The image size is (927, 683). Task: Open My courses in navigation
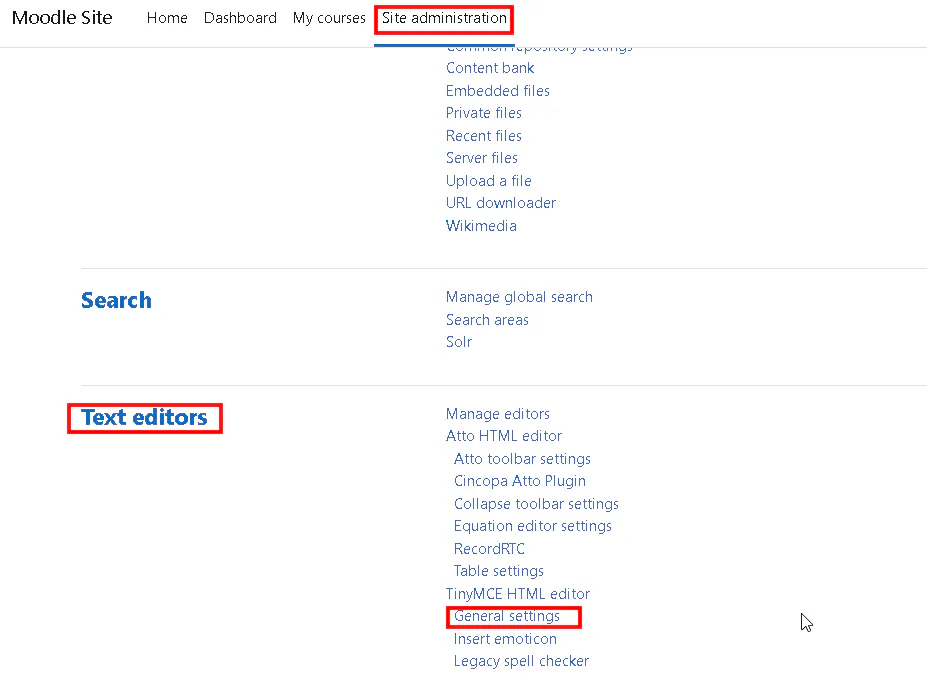pos(329,18)
